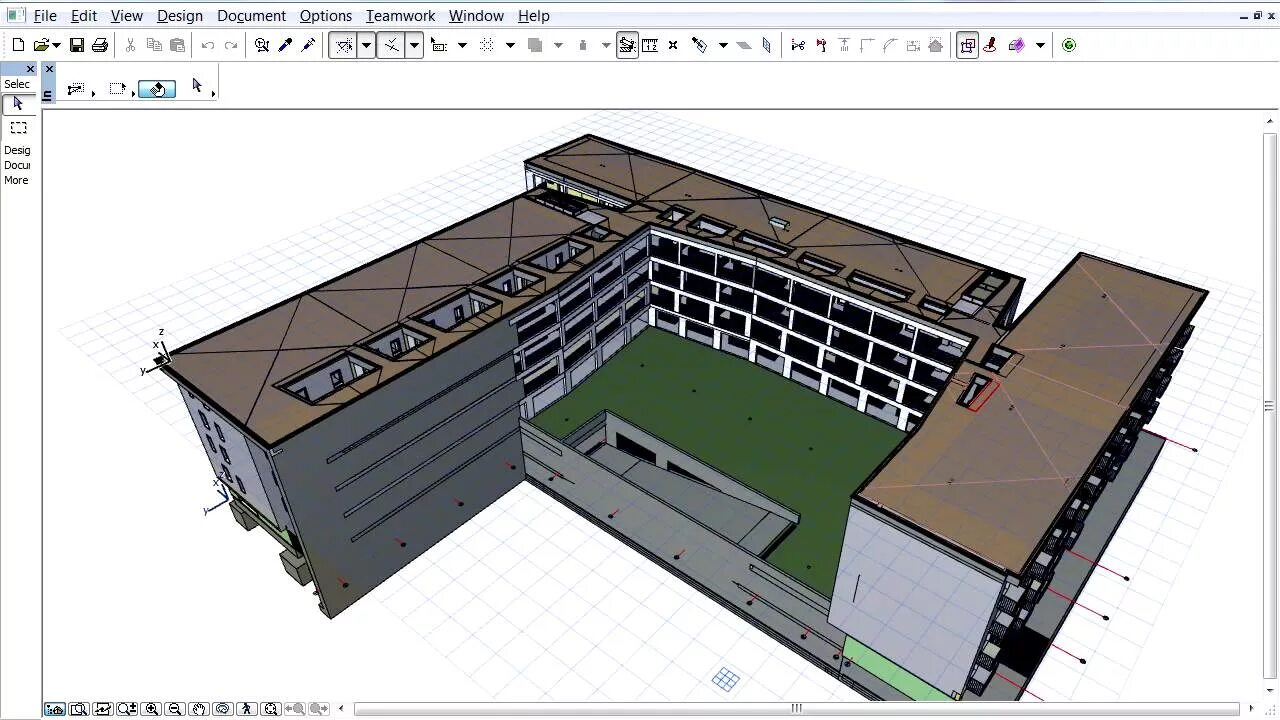Expand the Snap Guides dropdown arrow
Viewport: 1280px width, 720px height.
pyautogui.click(x=414, y=45)
